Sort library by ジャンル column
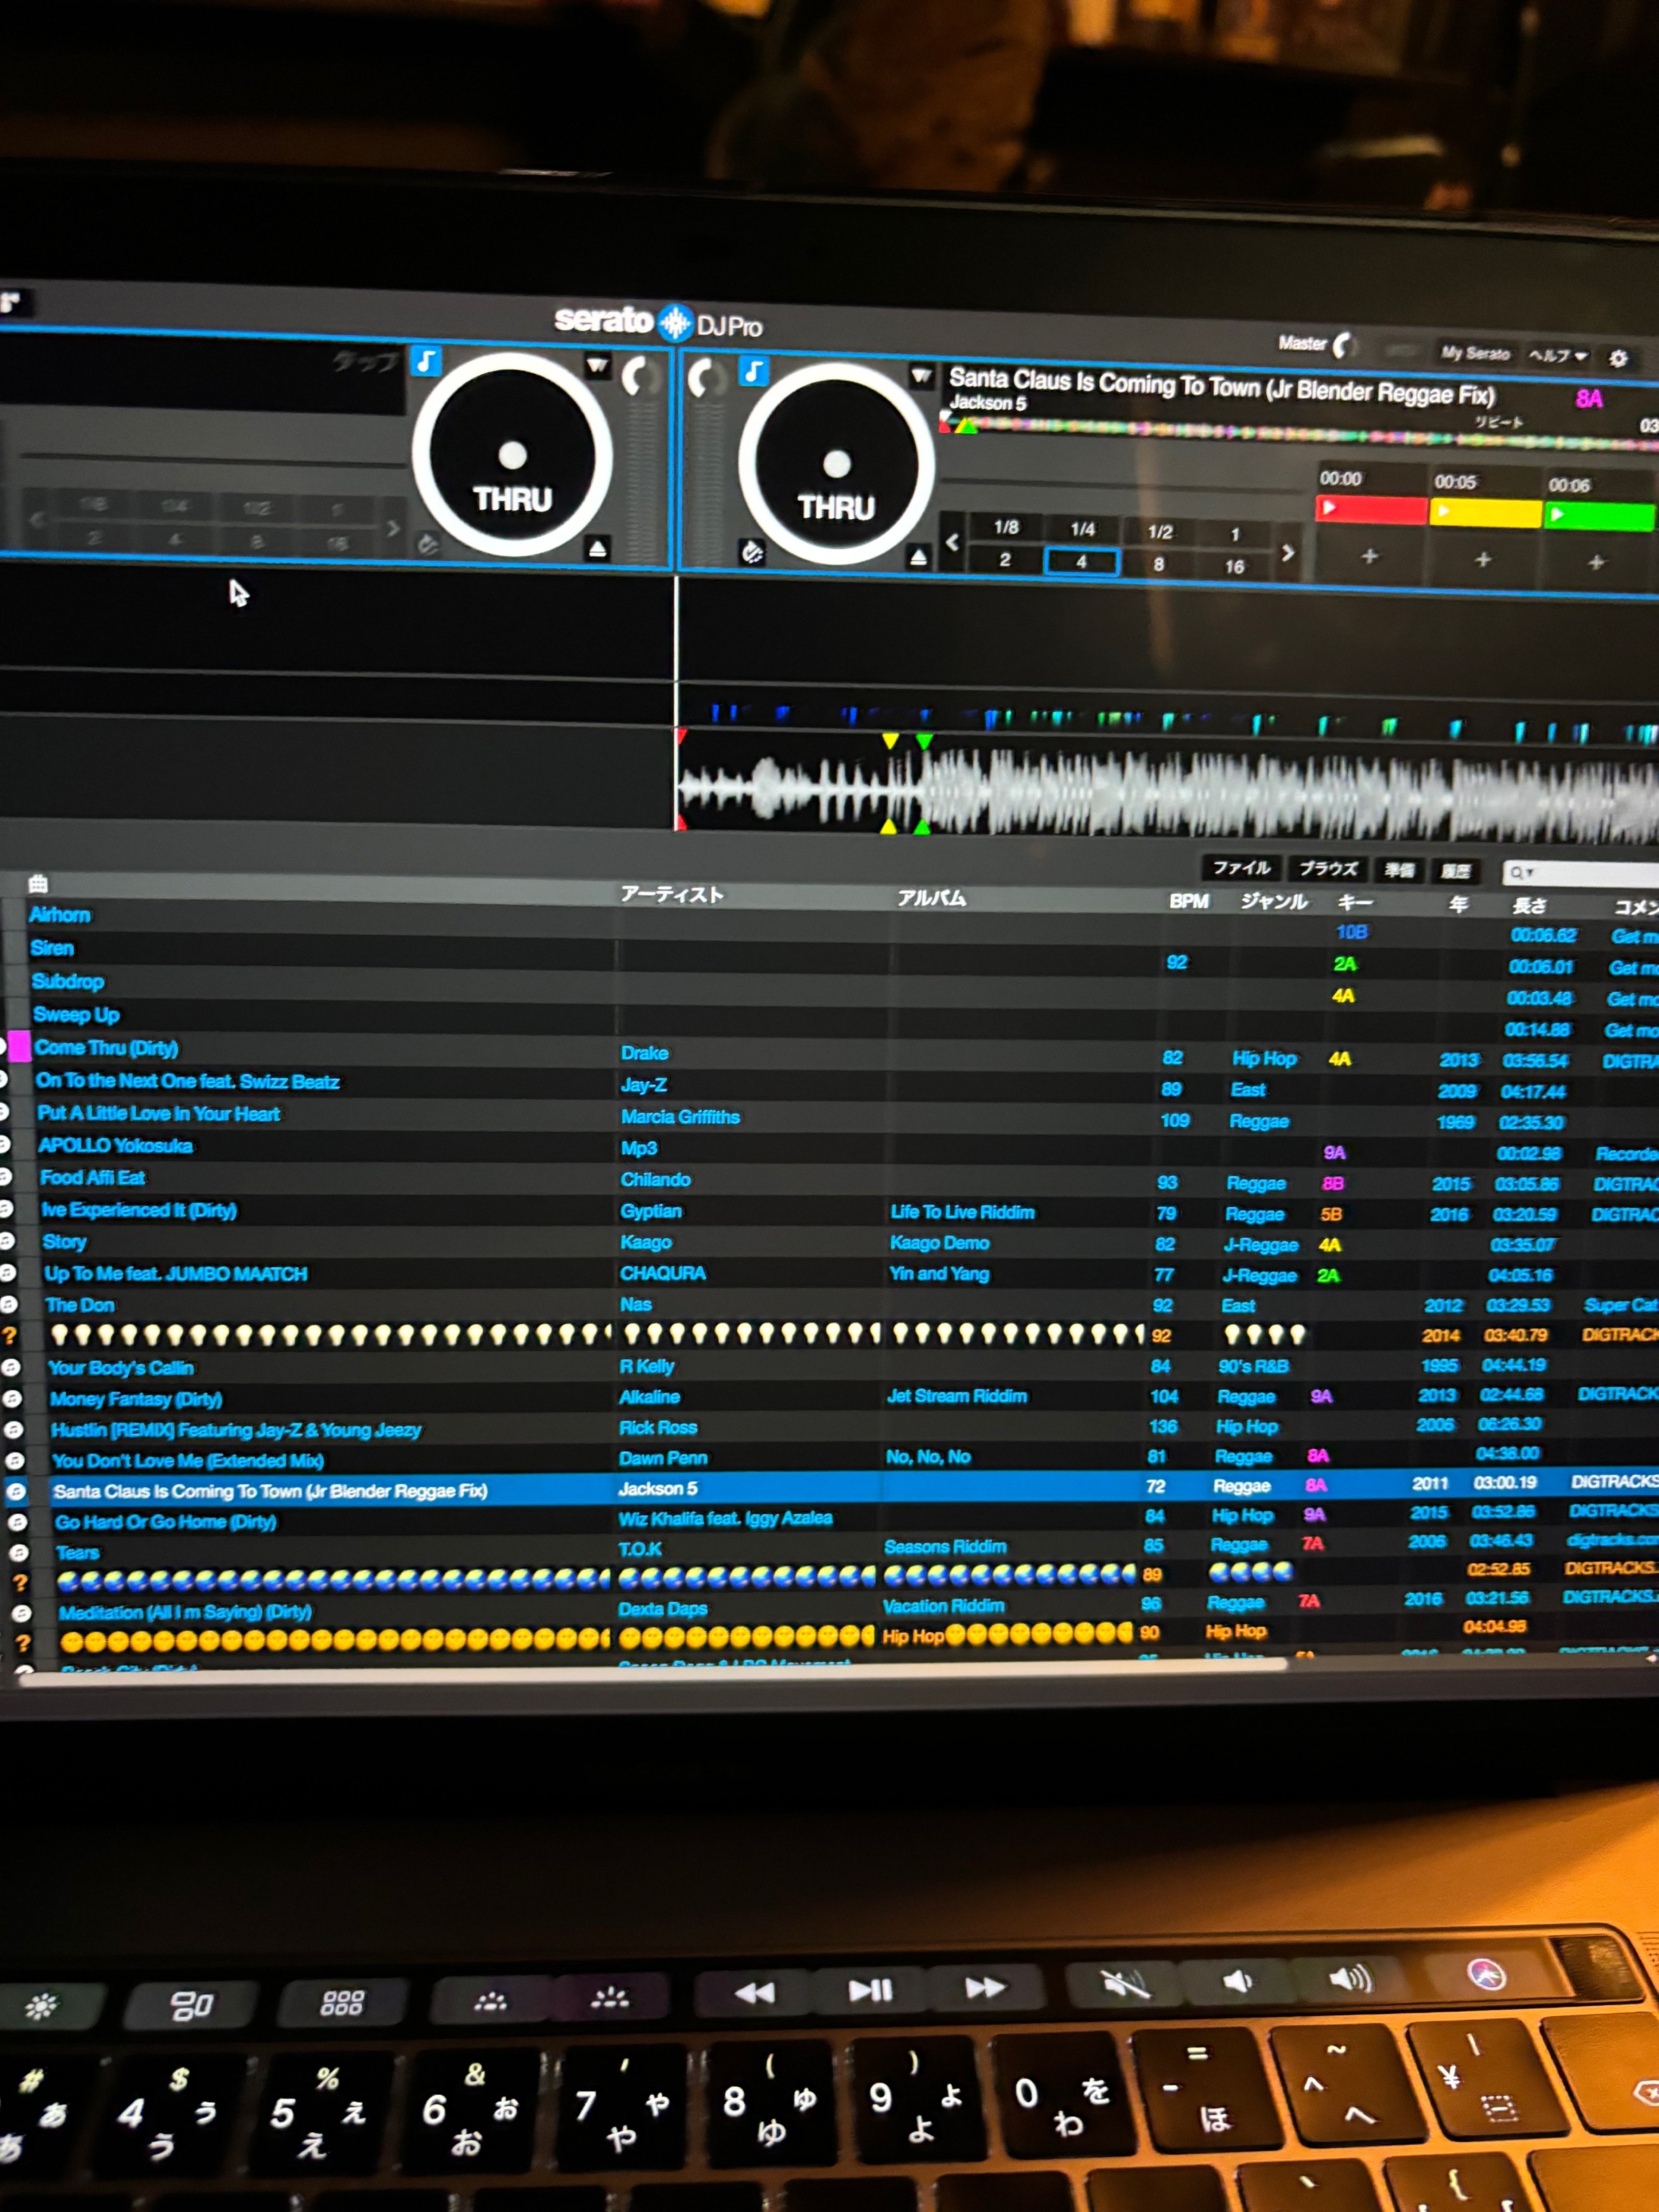This screenshot has width=1659, height=2212. 1273,901
